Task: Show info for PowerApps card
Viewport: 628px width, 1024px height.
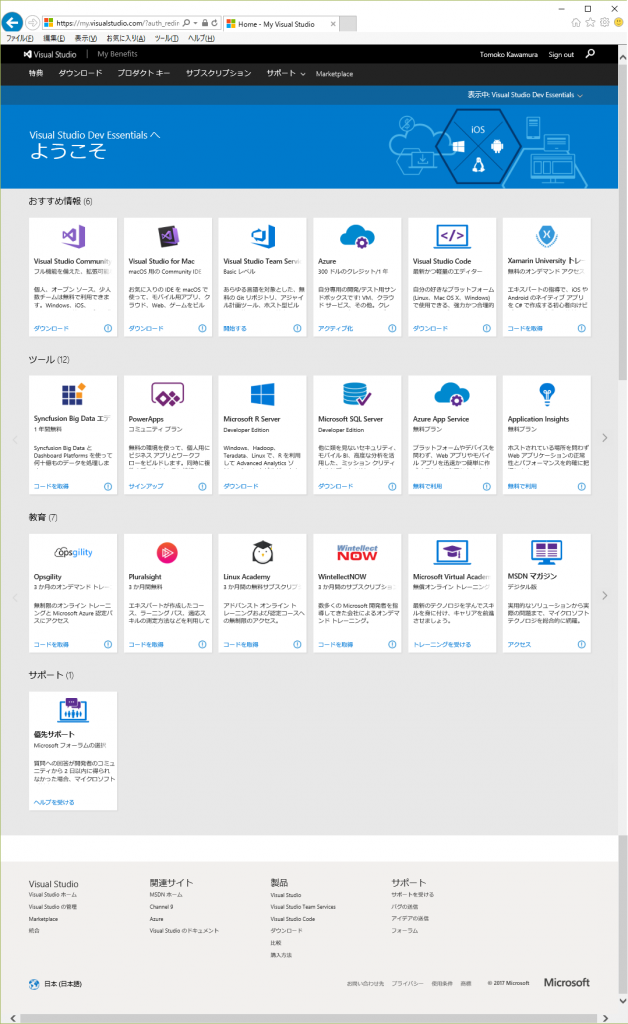Action: click(x=202, y=487)
